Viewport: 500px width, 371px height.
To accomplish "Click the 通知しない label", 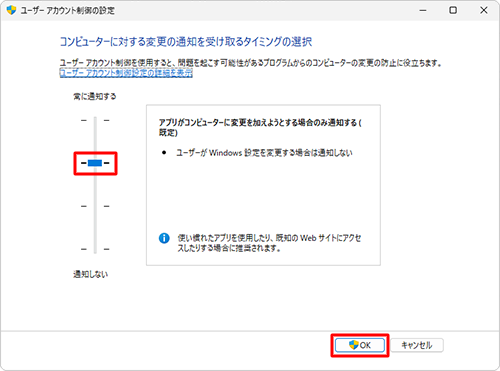I will (x=91, y=274).
